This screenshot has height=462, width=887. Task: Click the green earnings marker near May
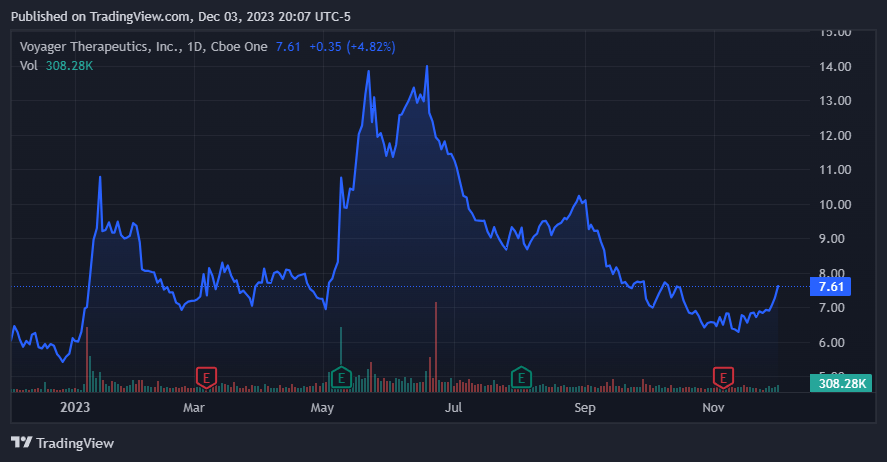coord(341,377)
